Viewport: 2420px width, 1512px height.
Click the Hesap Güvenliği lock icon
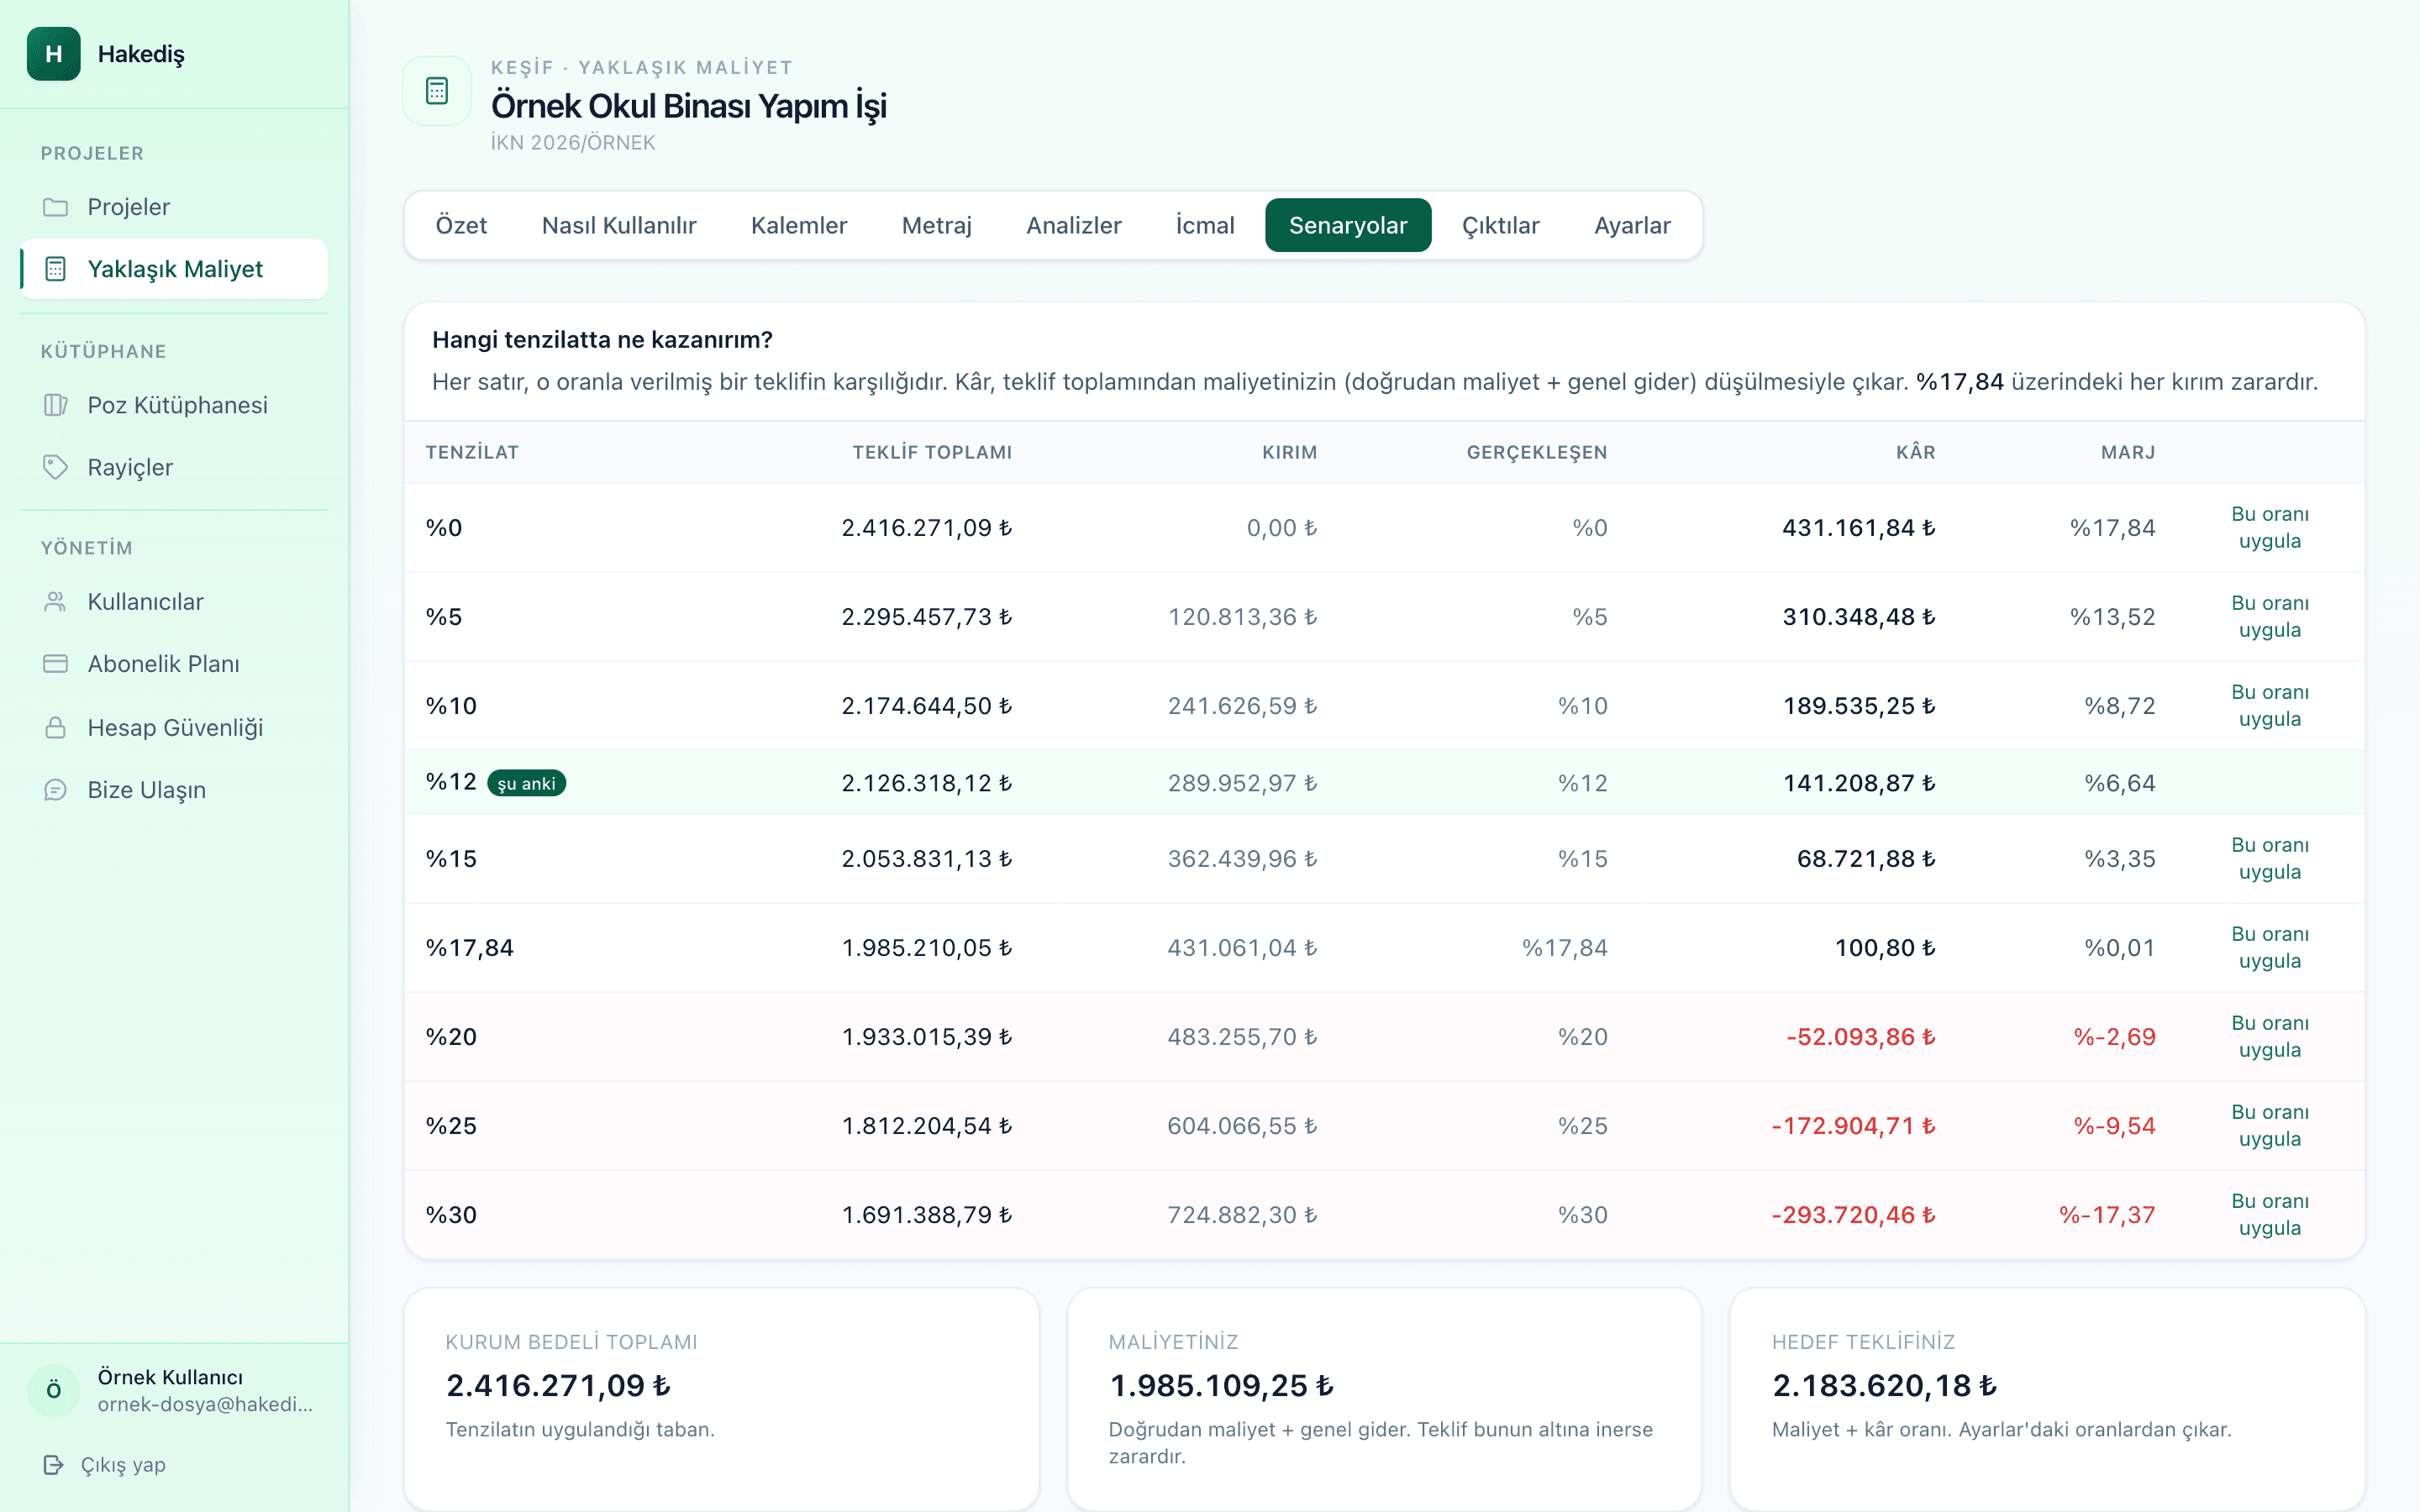pyautogui.click(x=56, y=727)
